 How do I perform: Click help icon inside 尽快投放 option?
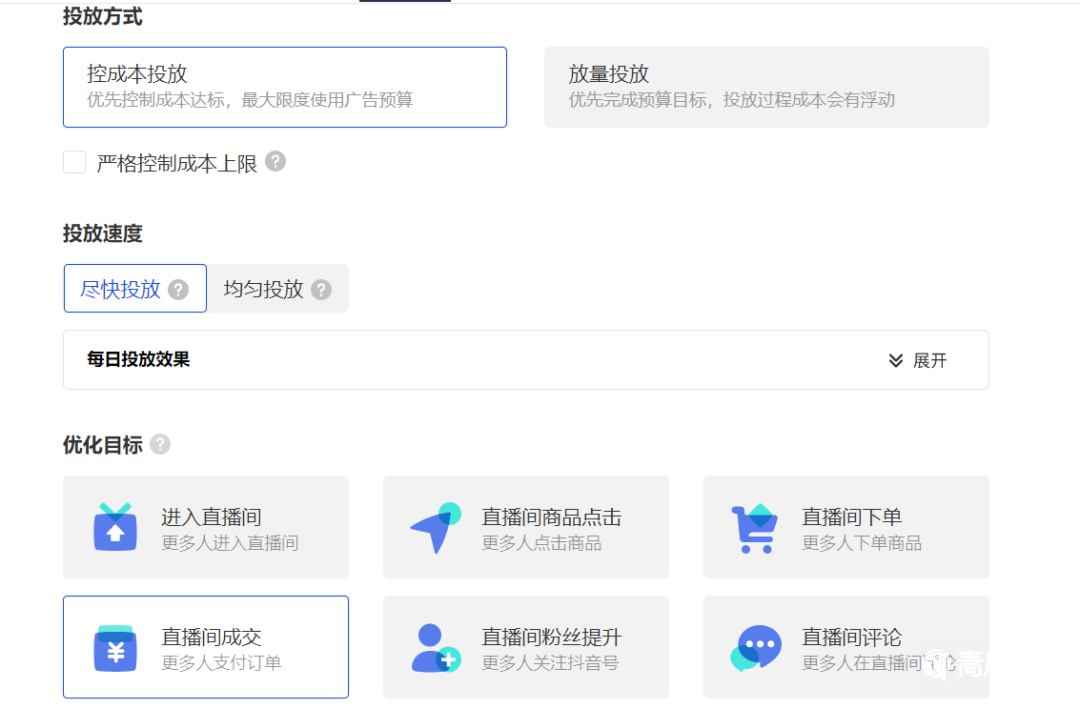tap(178, 290)
